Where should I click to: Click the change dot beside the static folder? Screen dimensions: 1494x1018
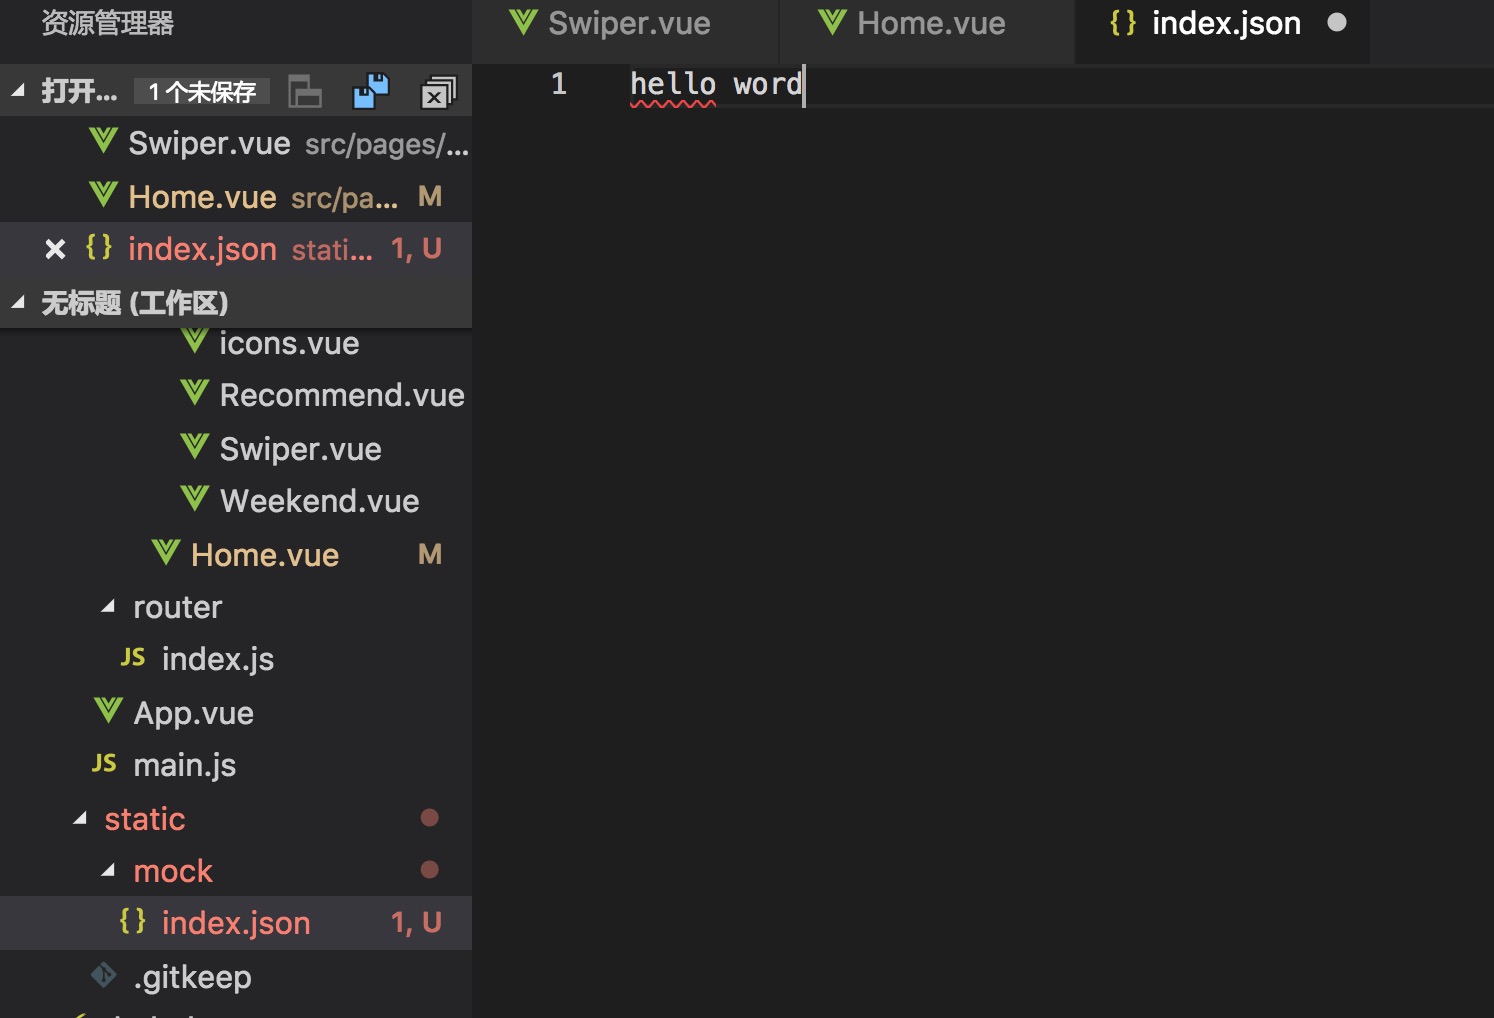click(x=430, y=818)
